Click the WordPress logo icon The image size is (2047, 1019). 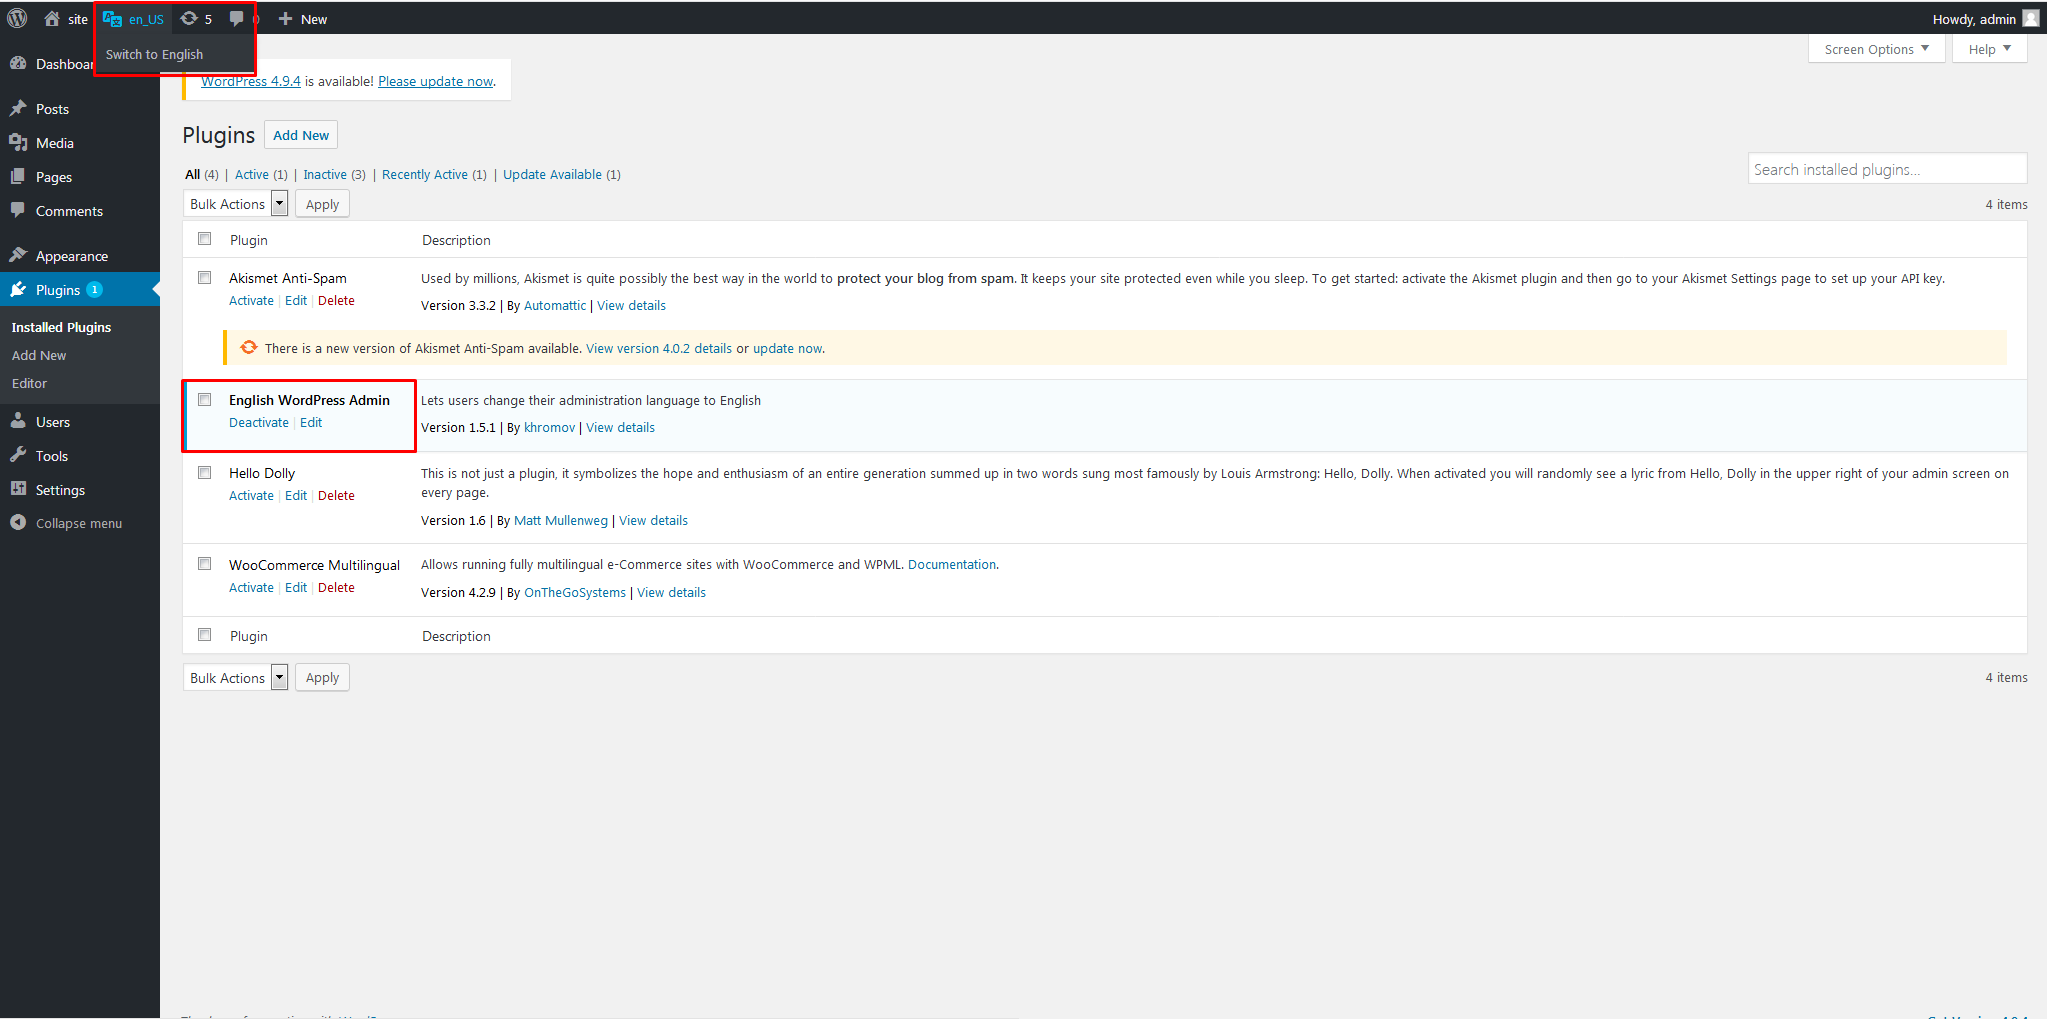[17, 18]
